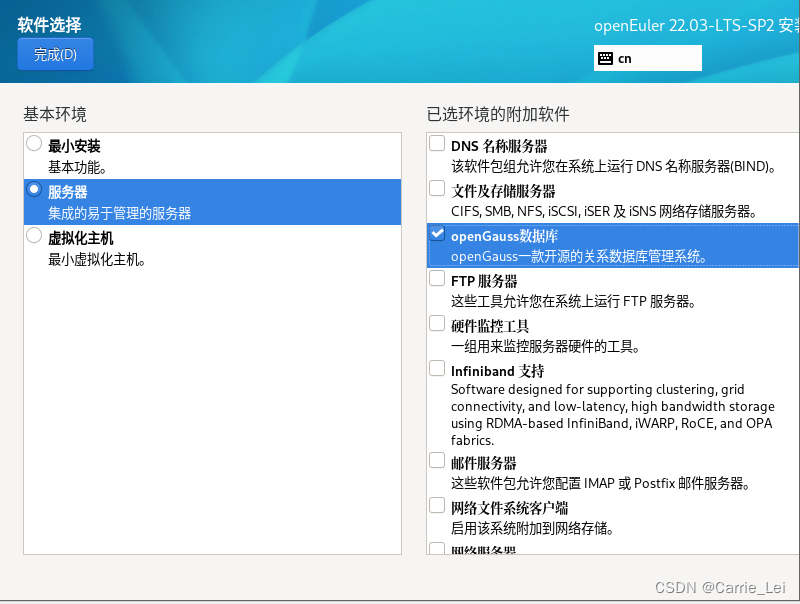Screen dimensions: 800x604
Task: Click the 邮件服务器 label
Action: [x=484, y=463]
